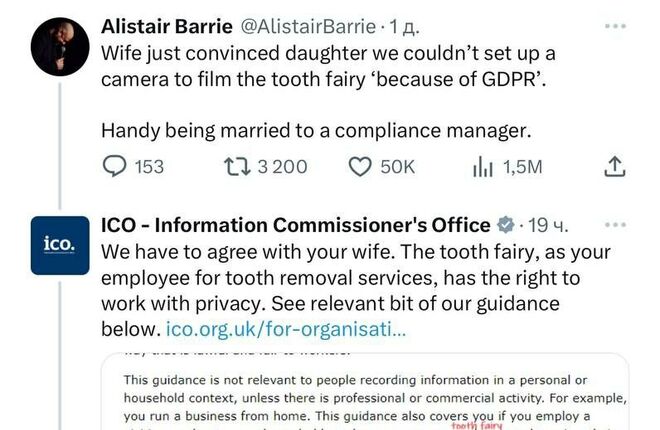Image resolution: width=660 pixels, height=430 pixels.
Task: View tweet analytics bar chart icon
Action: click(484, 166)
